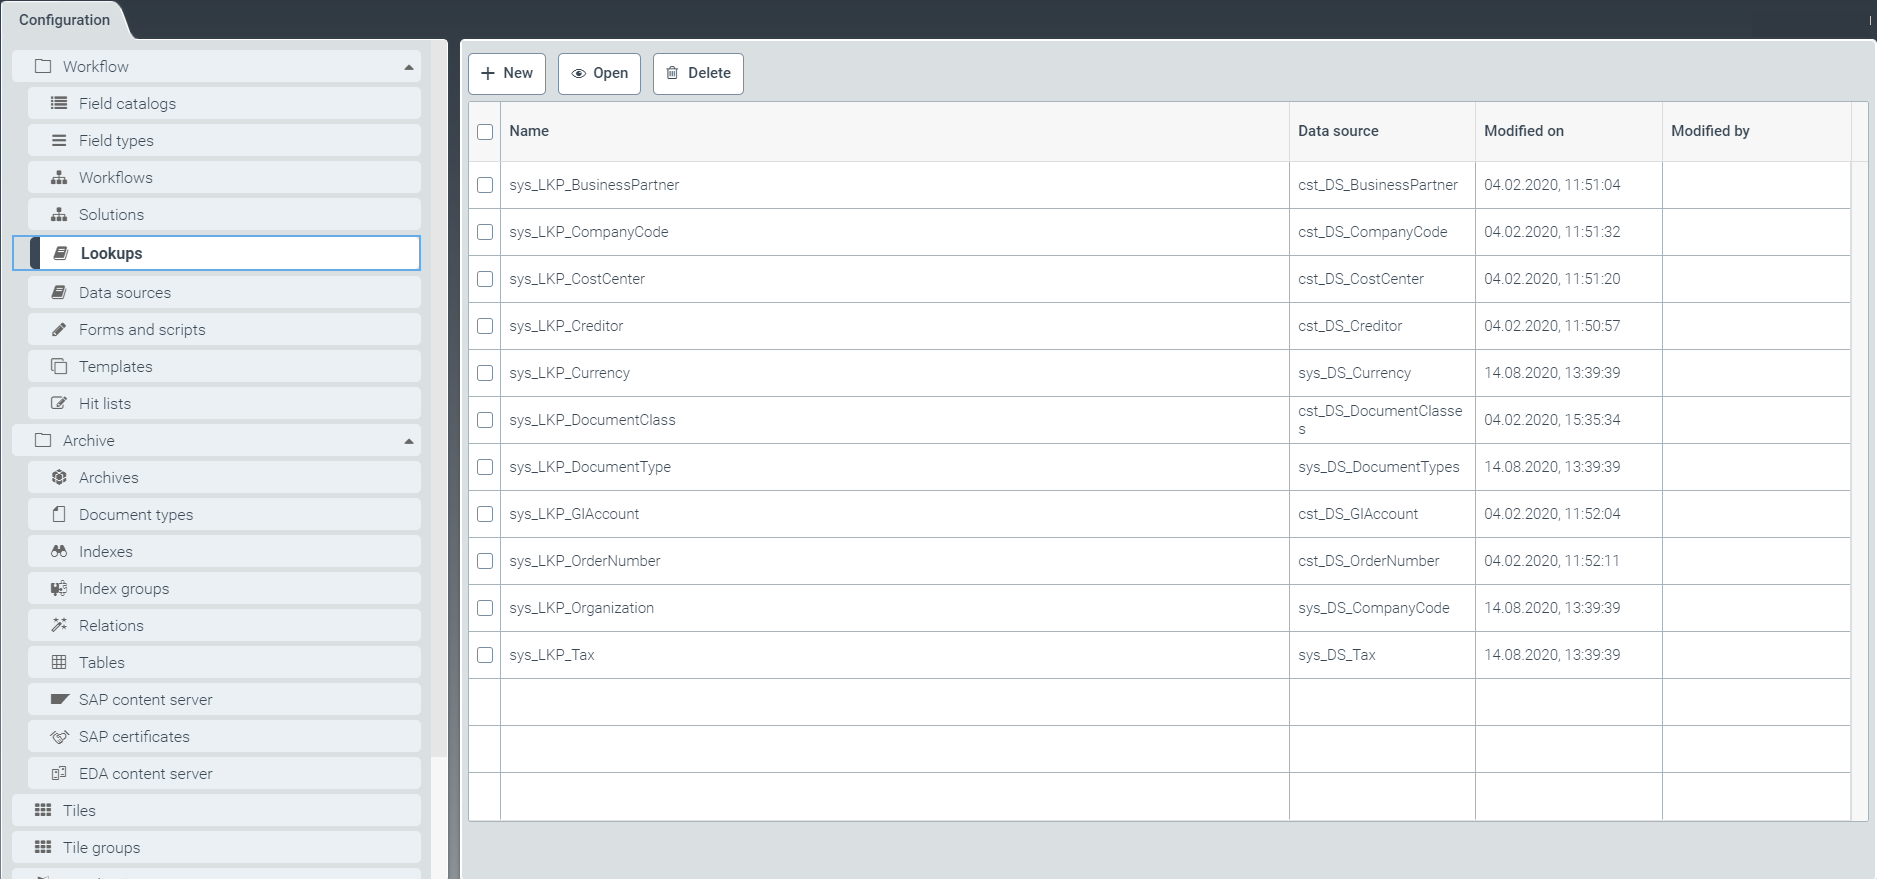Click the Field catalogs list icon
This screenshot has height=879, width=1877.
[x=59, y=103]
